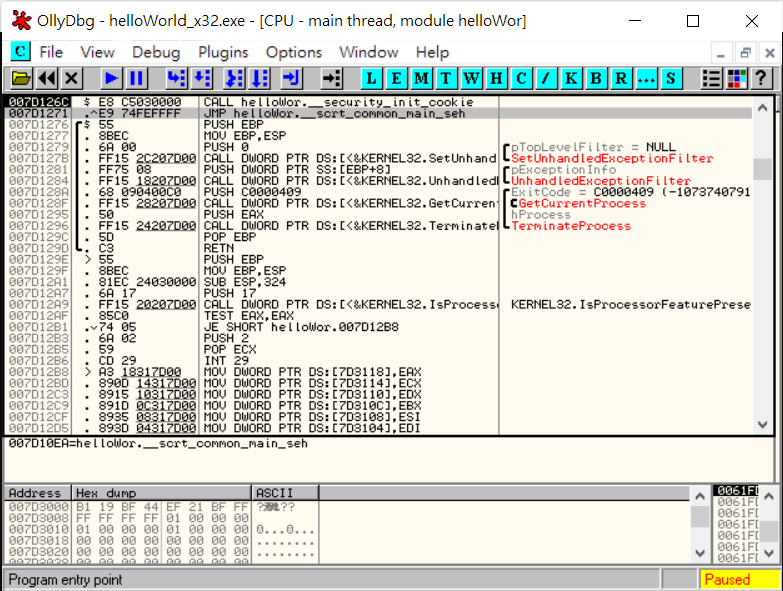The width and height of the screenshot is (783, 591).
Task: Show Executable modules with E button
Action: tap(396, 78)
